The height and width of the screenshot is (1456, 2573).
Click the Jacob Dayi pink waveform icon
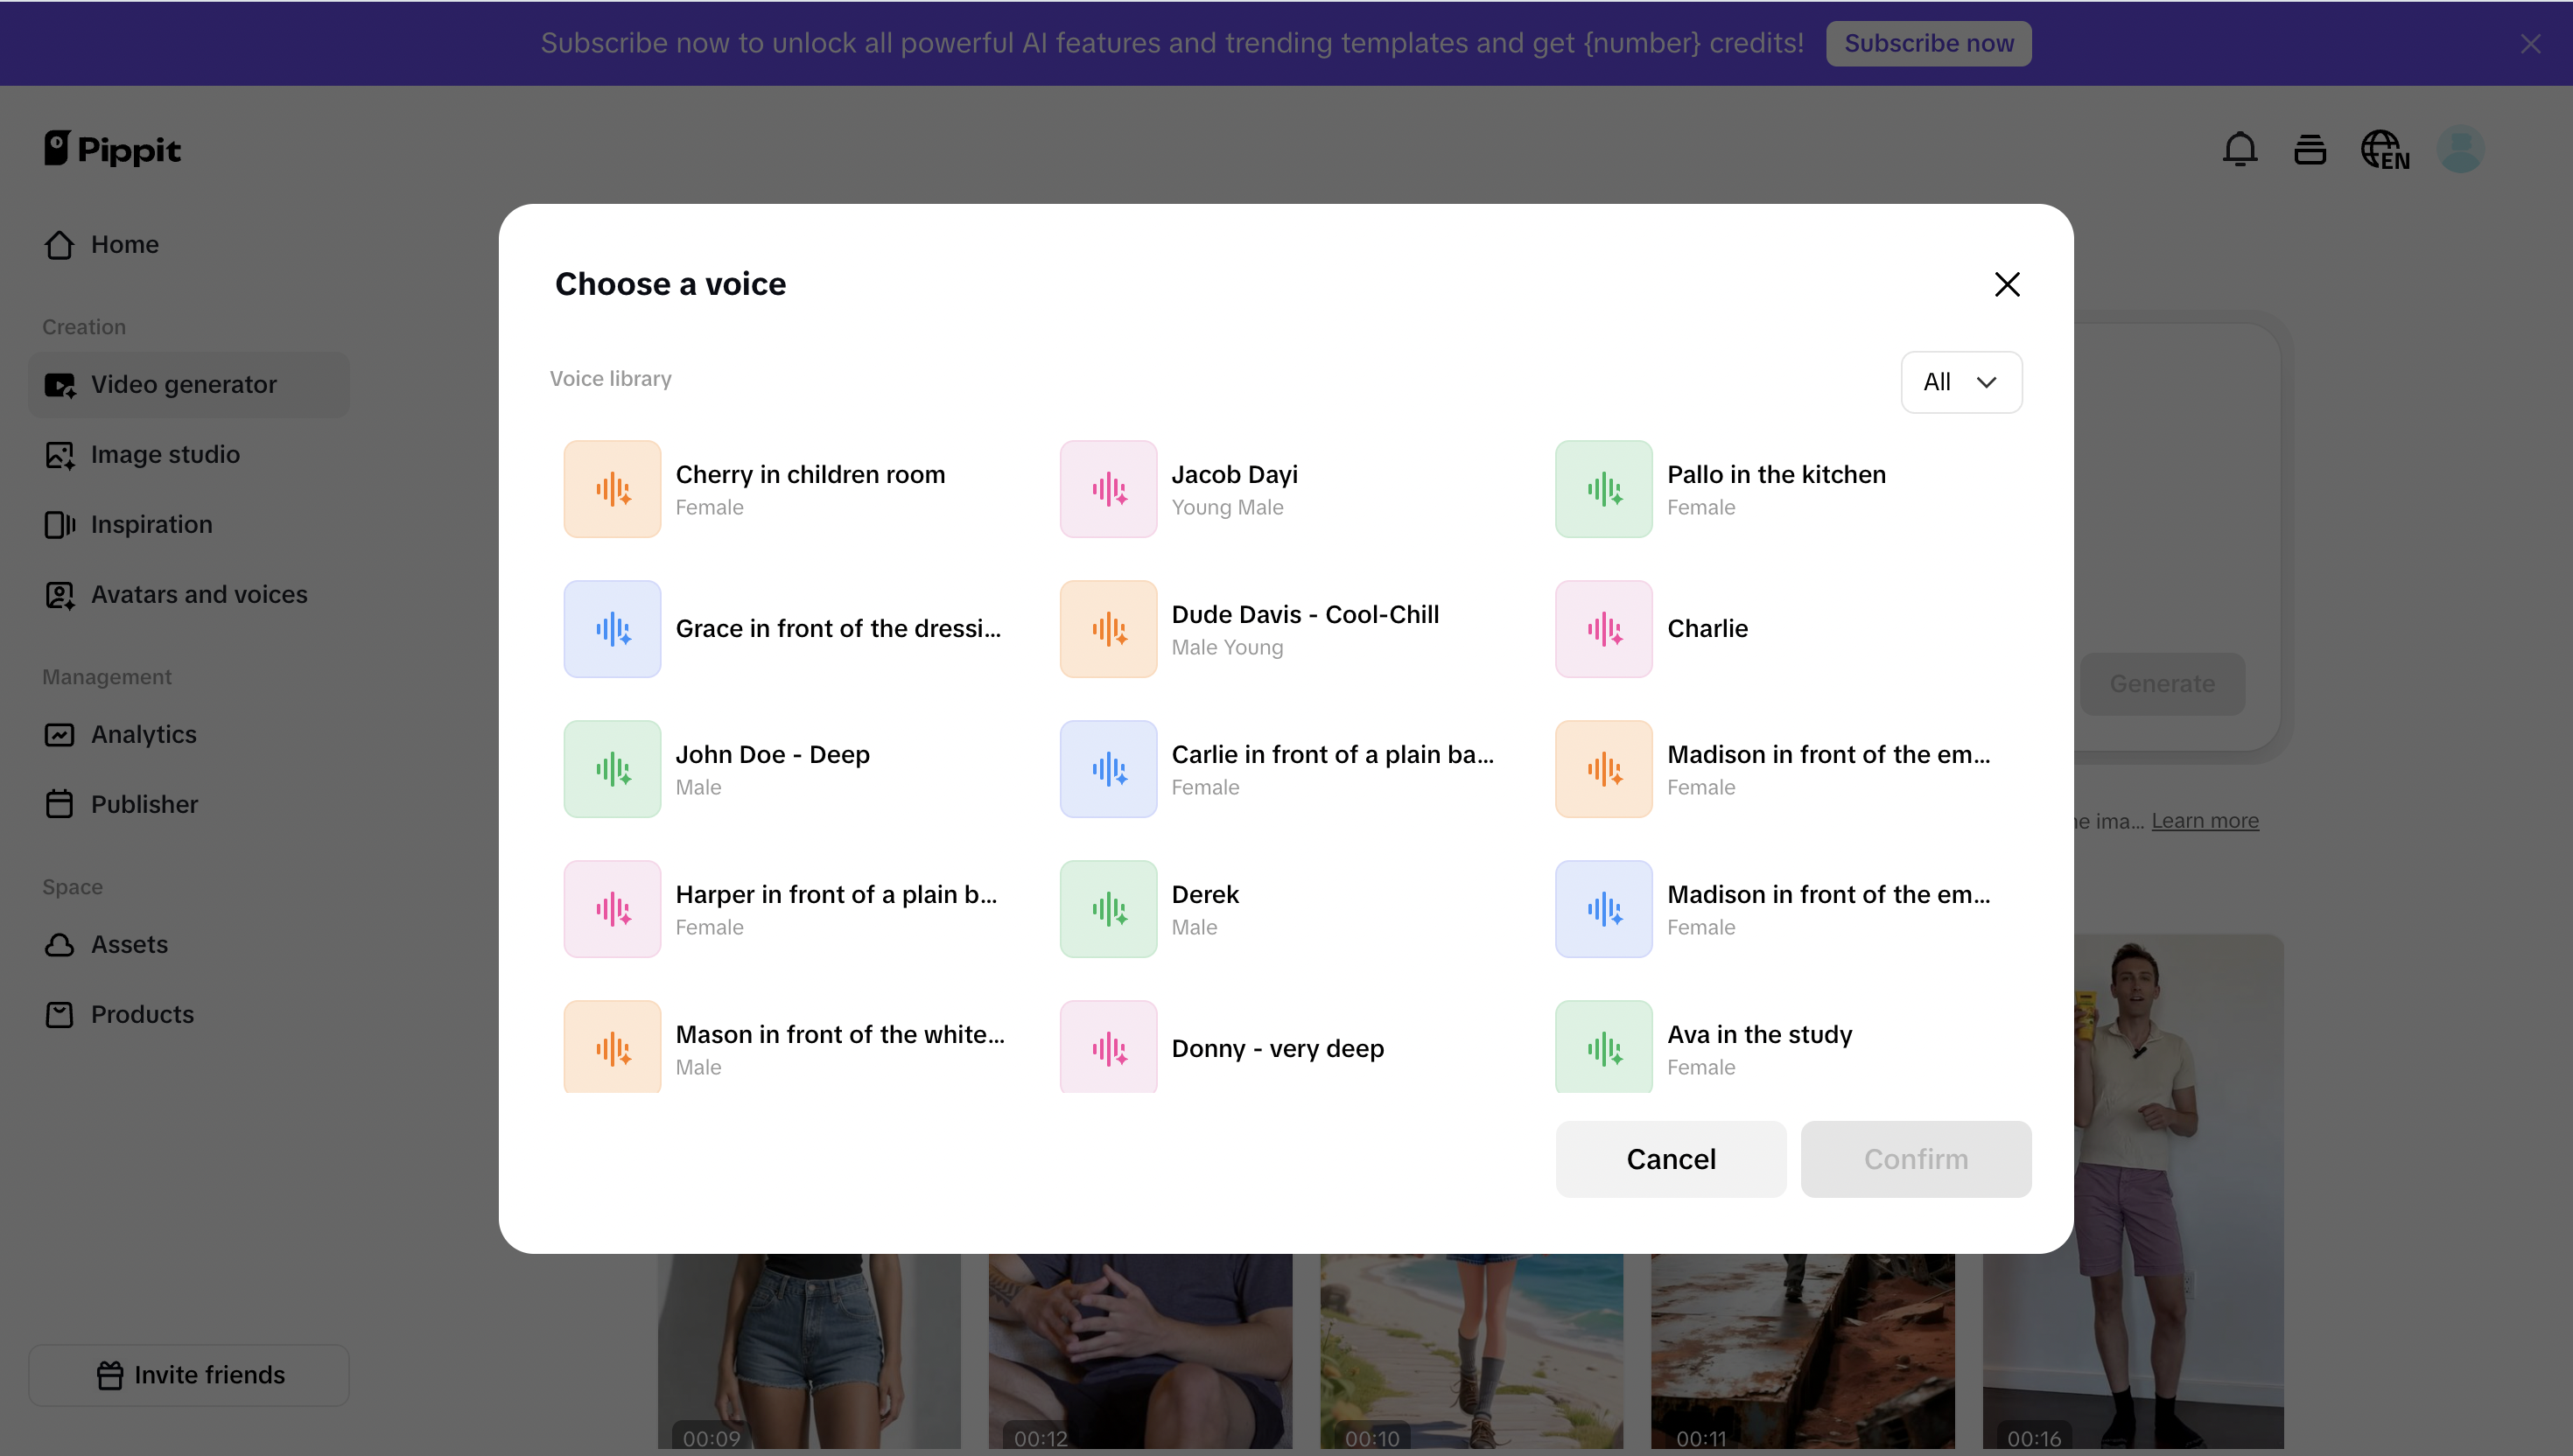point(1108,489)
